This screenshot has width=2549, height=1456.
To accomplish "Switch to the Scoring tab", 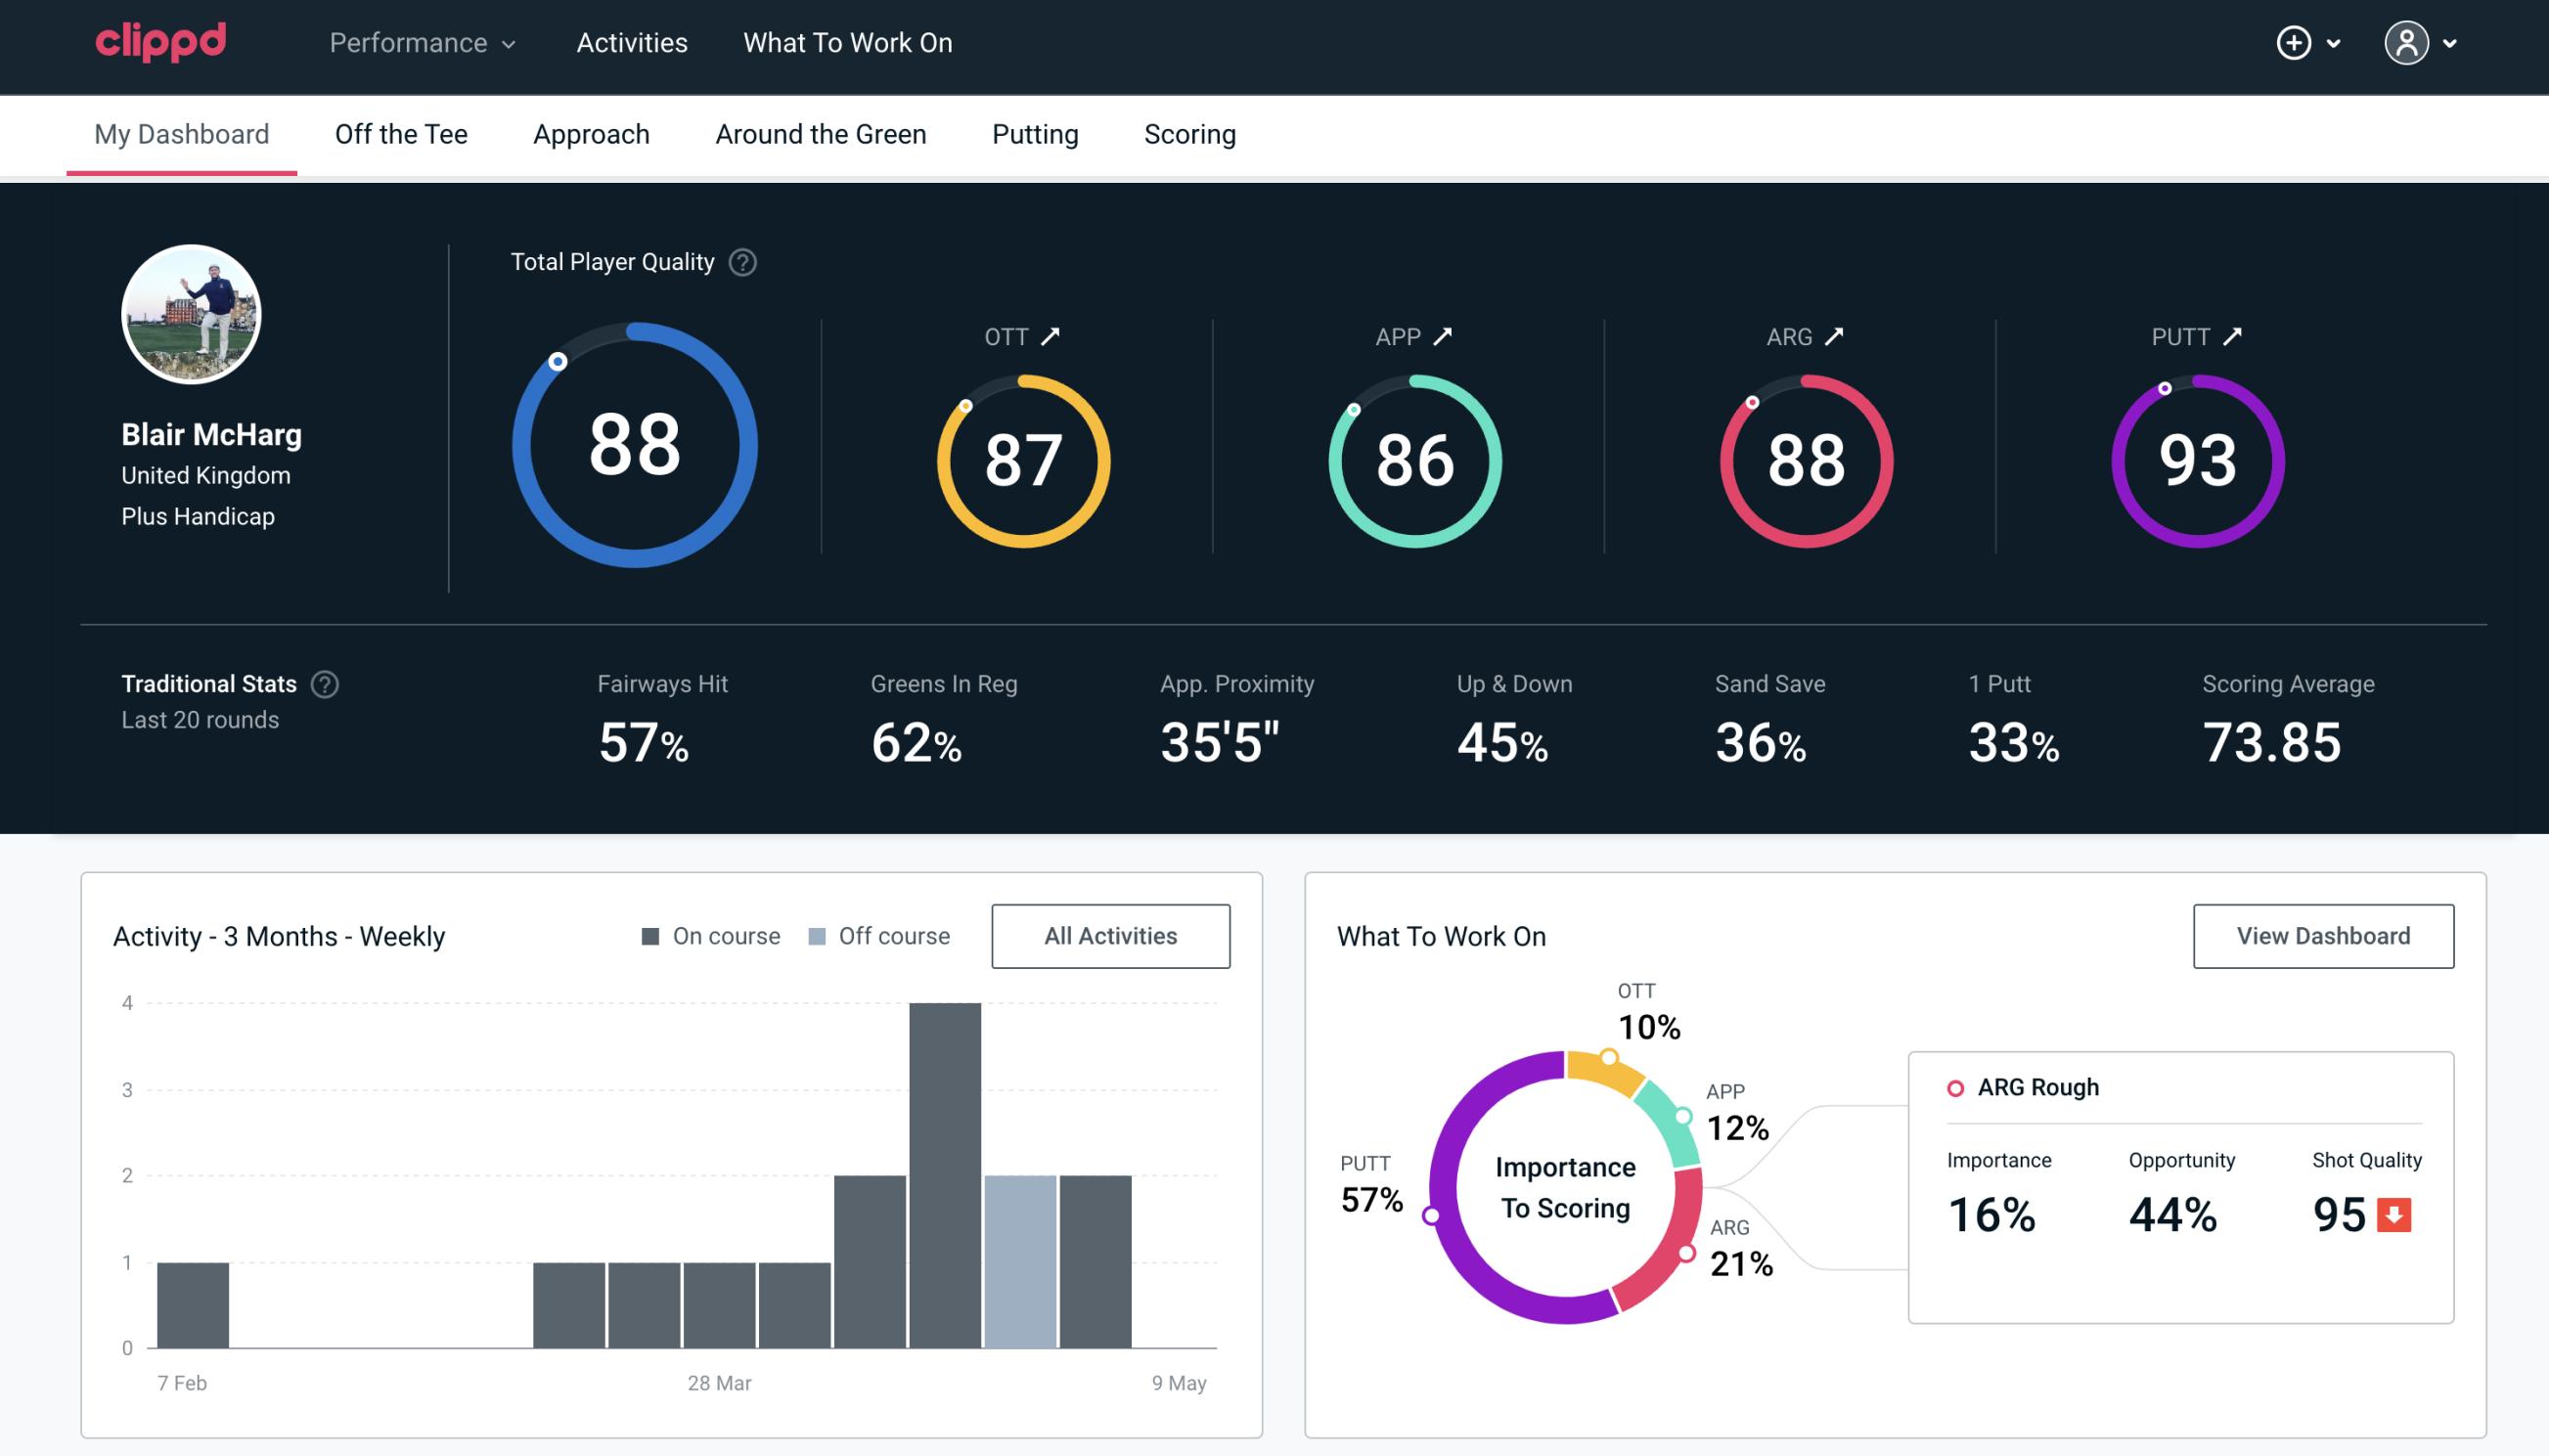I will [x=1190, y=133].
